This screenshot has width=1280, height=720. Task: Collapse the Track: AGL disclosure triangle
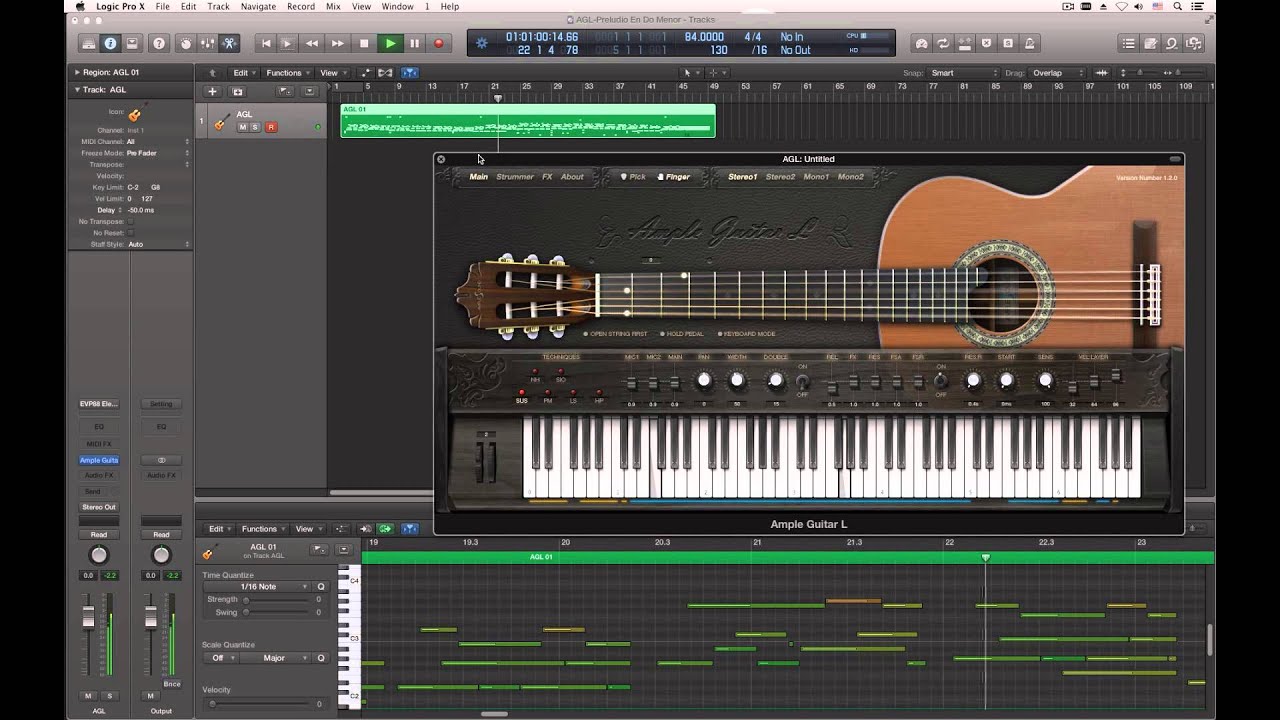coord(77,90)
